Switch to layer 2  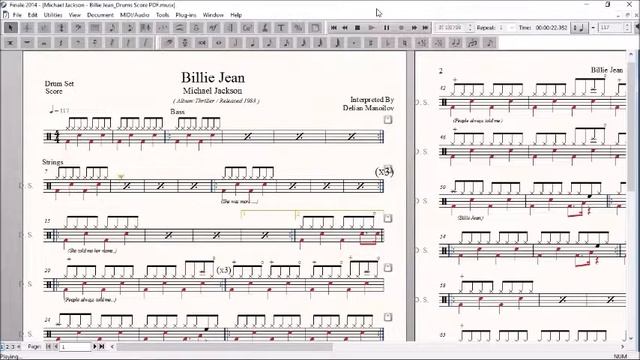7,347
